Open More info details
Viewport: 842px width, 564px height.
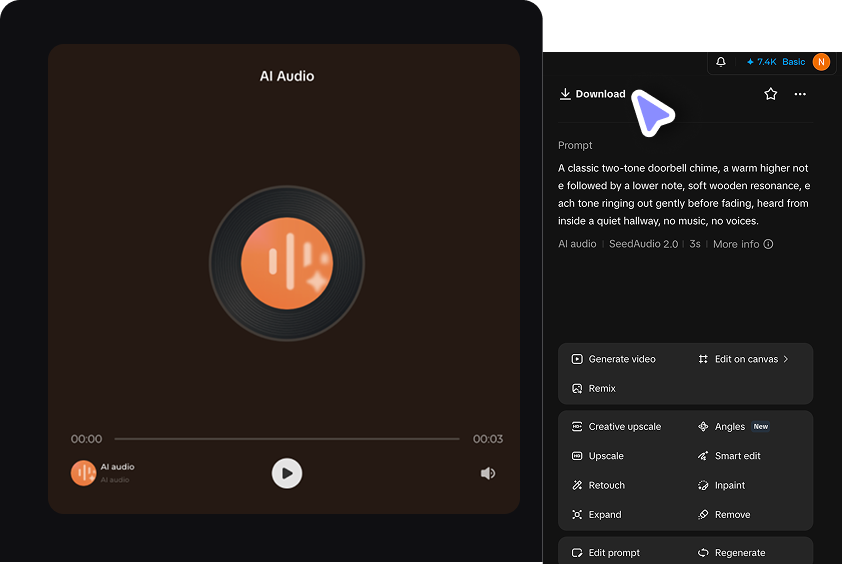click(743, 244)
